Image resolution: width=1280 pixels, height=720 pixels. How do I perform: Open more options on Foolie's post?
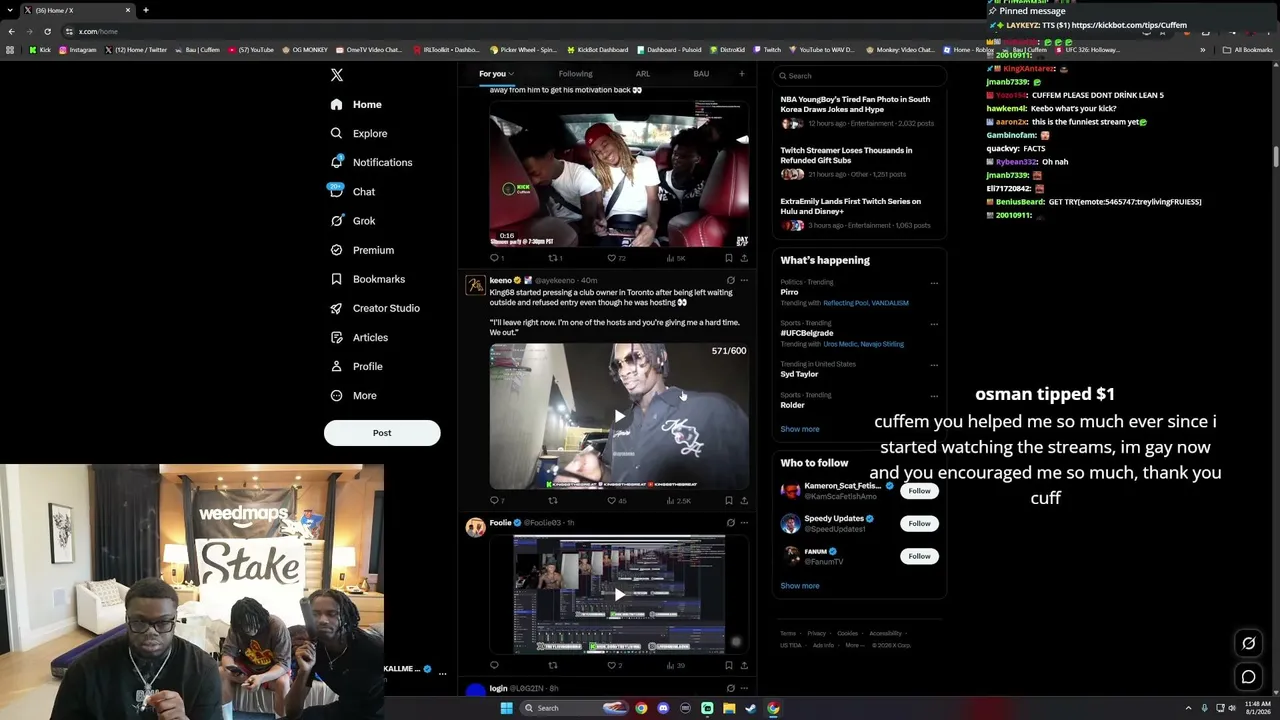click(744, 522)
